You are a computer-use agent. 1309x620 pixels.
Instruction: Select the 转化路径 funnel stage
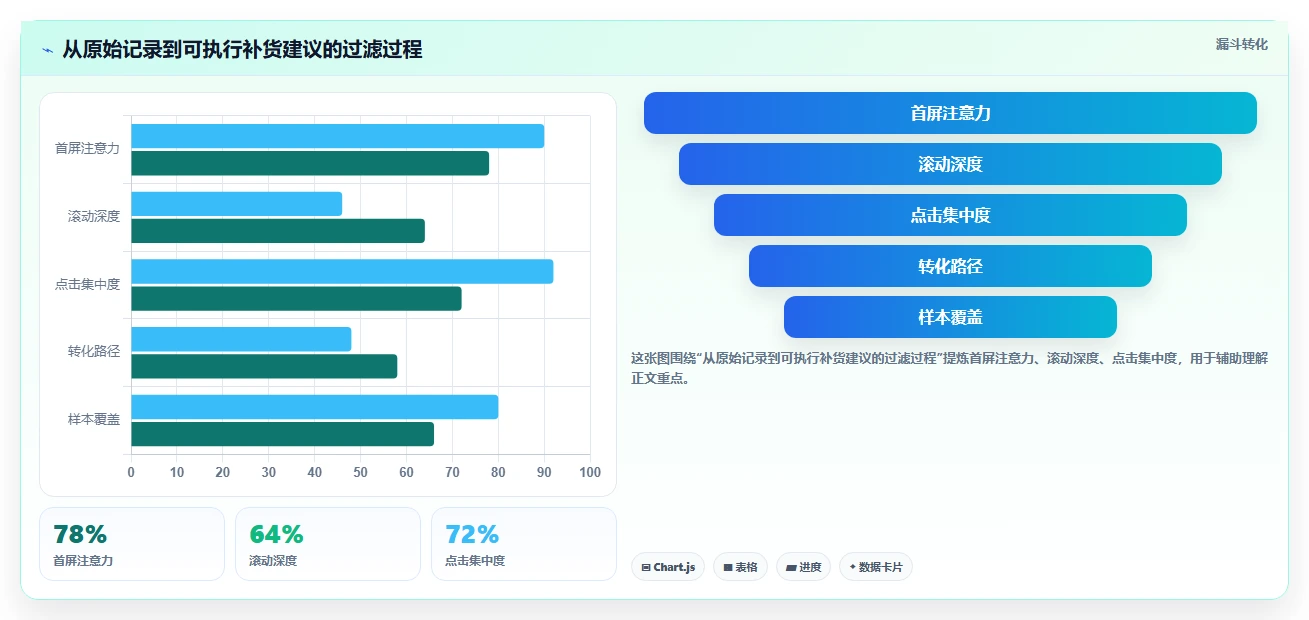950,266
